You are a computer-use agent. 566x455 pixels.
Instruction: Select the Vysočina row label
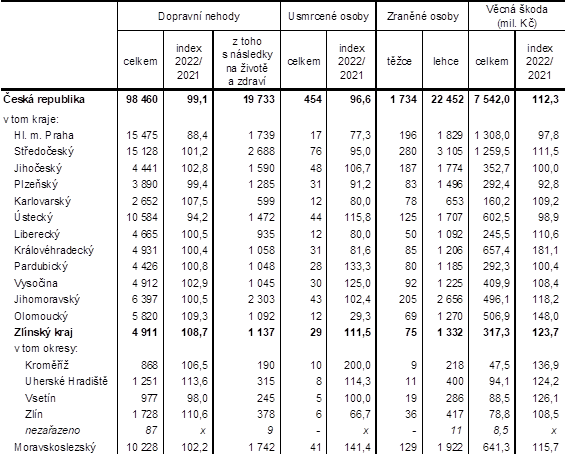click(x=36, y=283)
